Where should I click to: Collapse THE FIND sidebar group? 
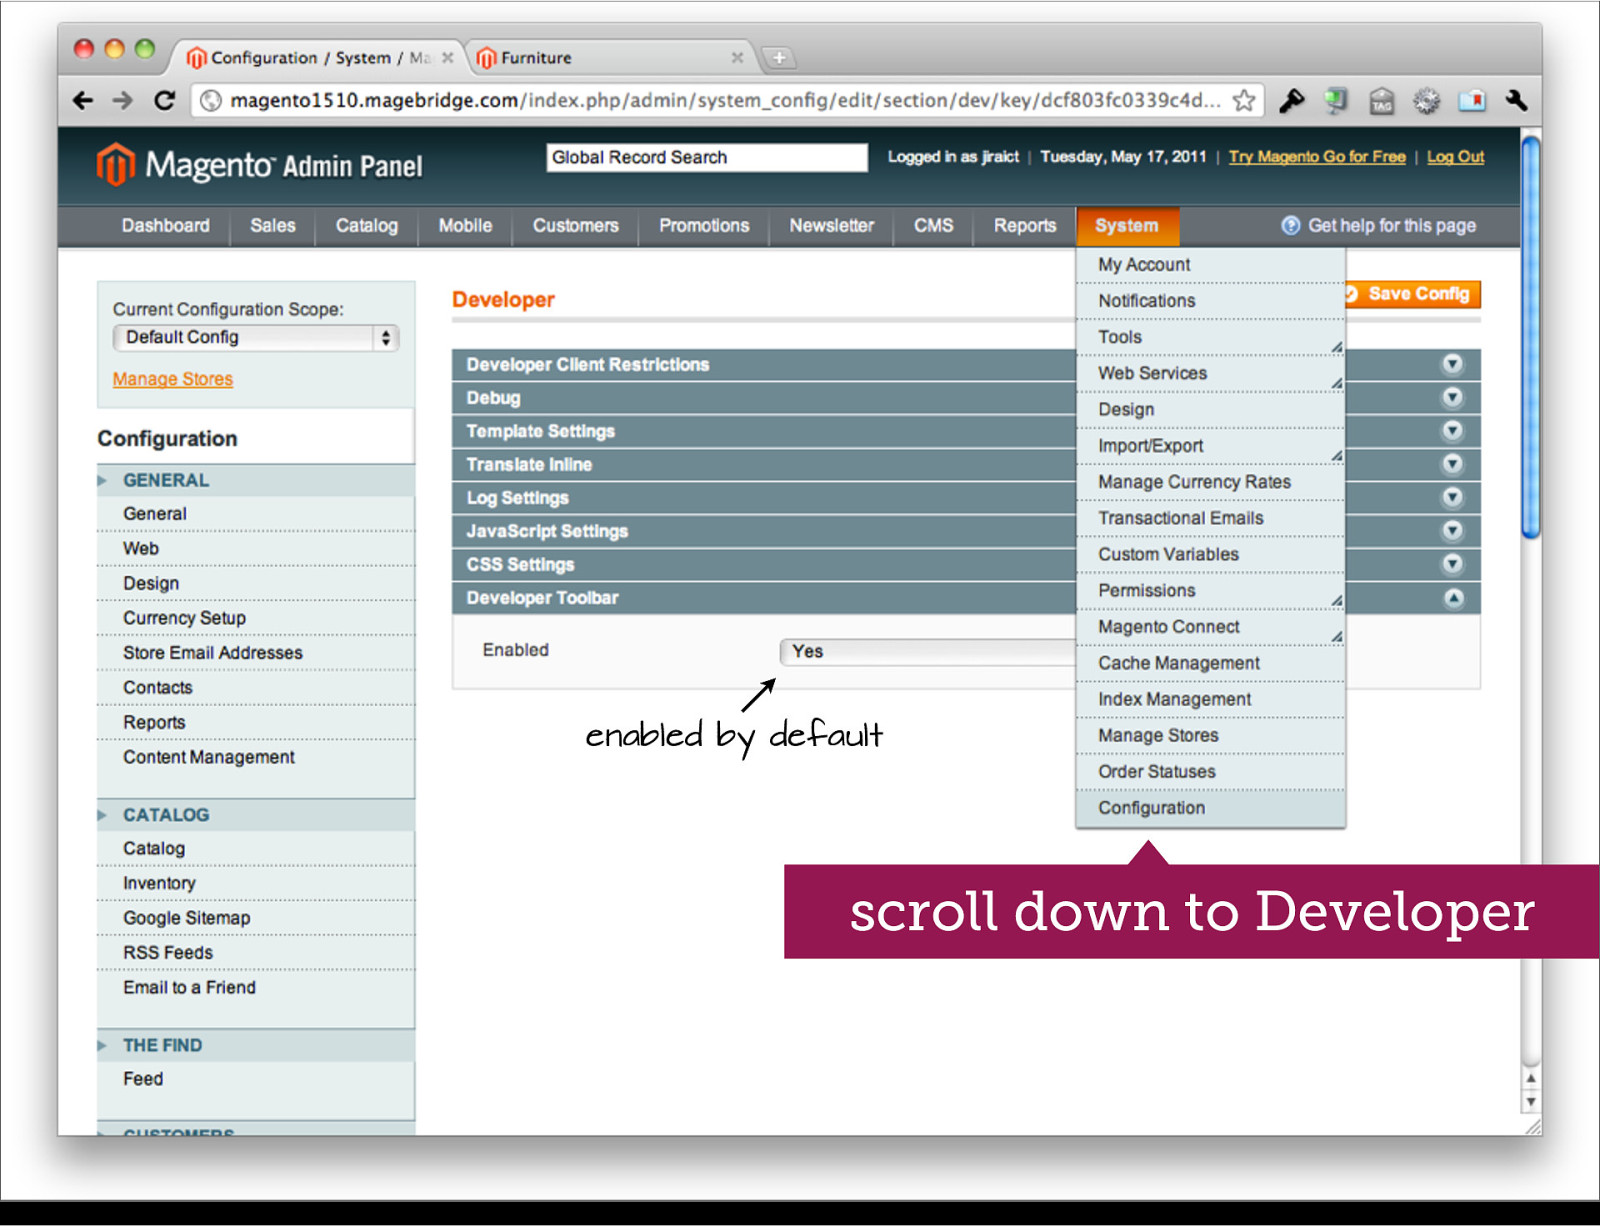point(102,1046)
